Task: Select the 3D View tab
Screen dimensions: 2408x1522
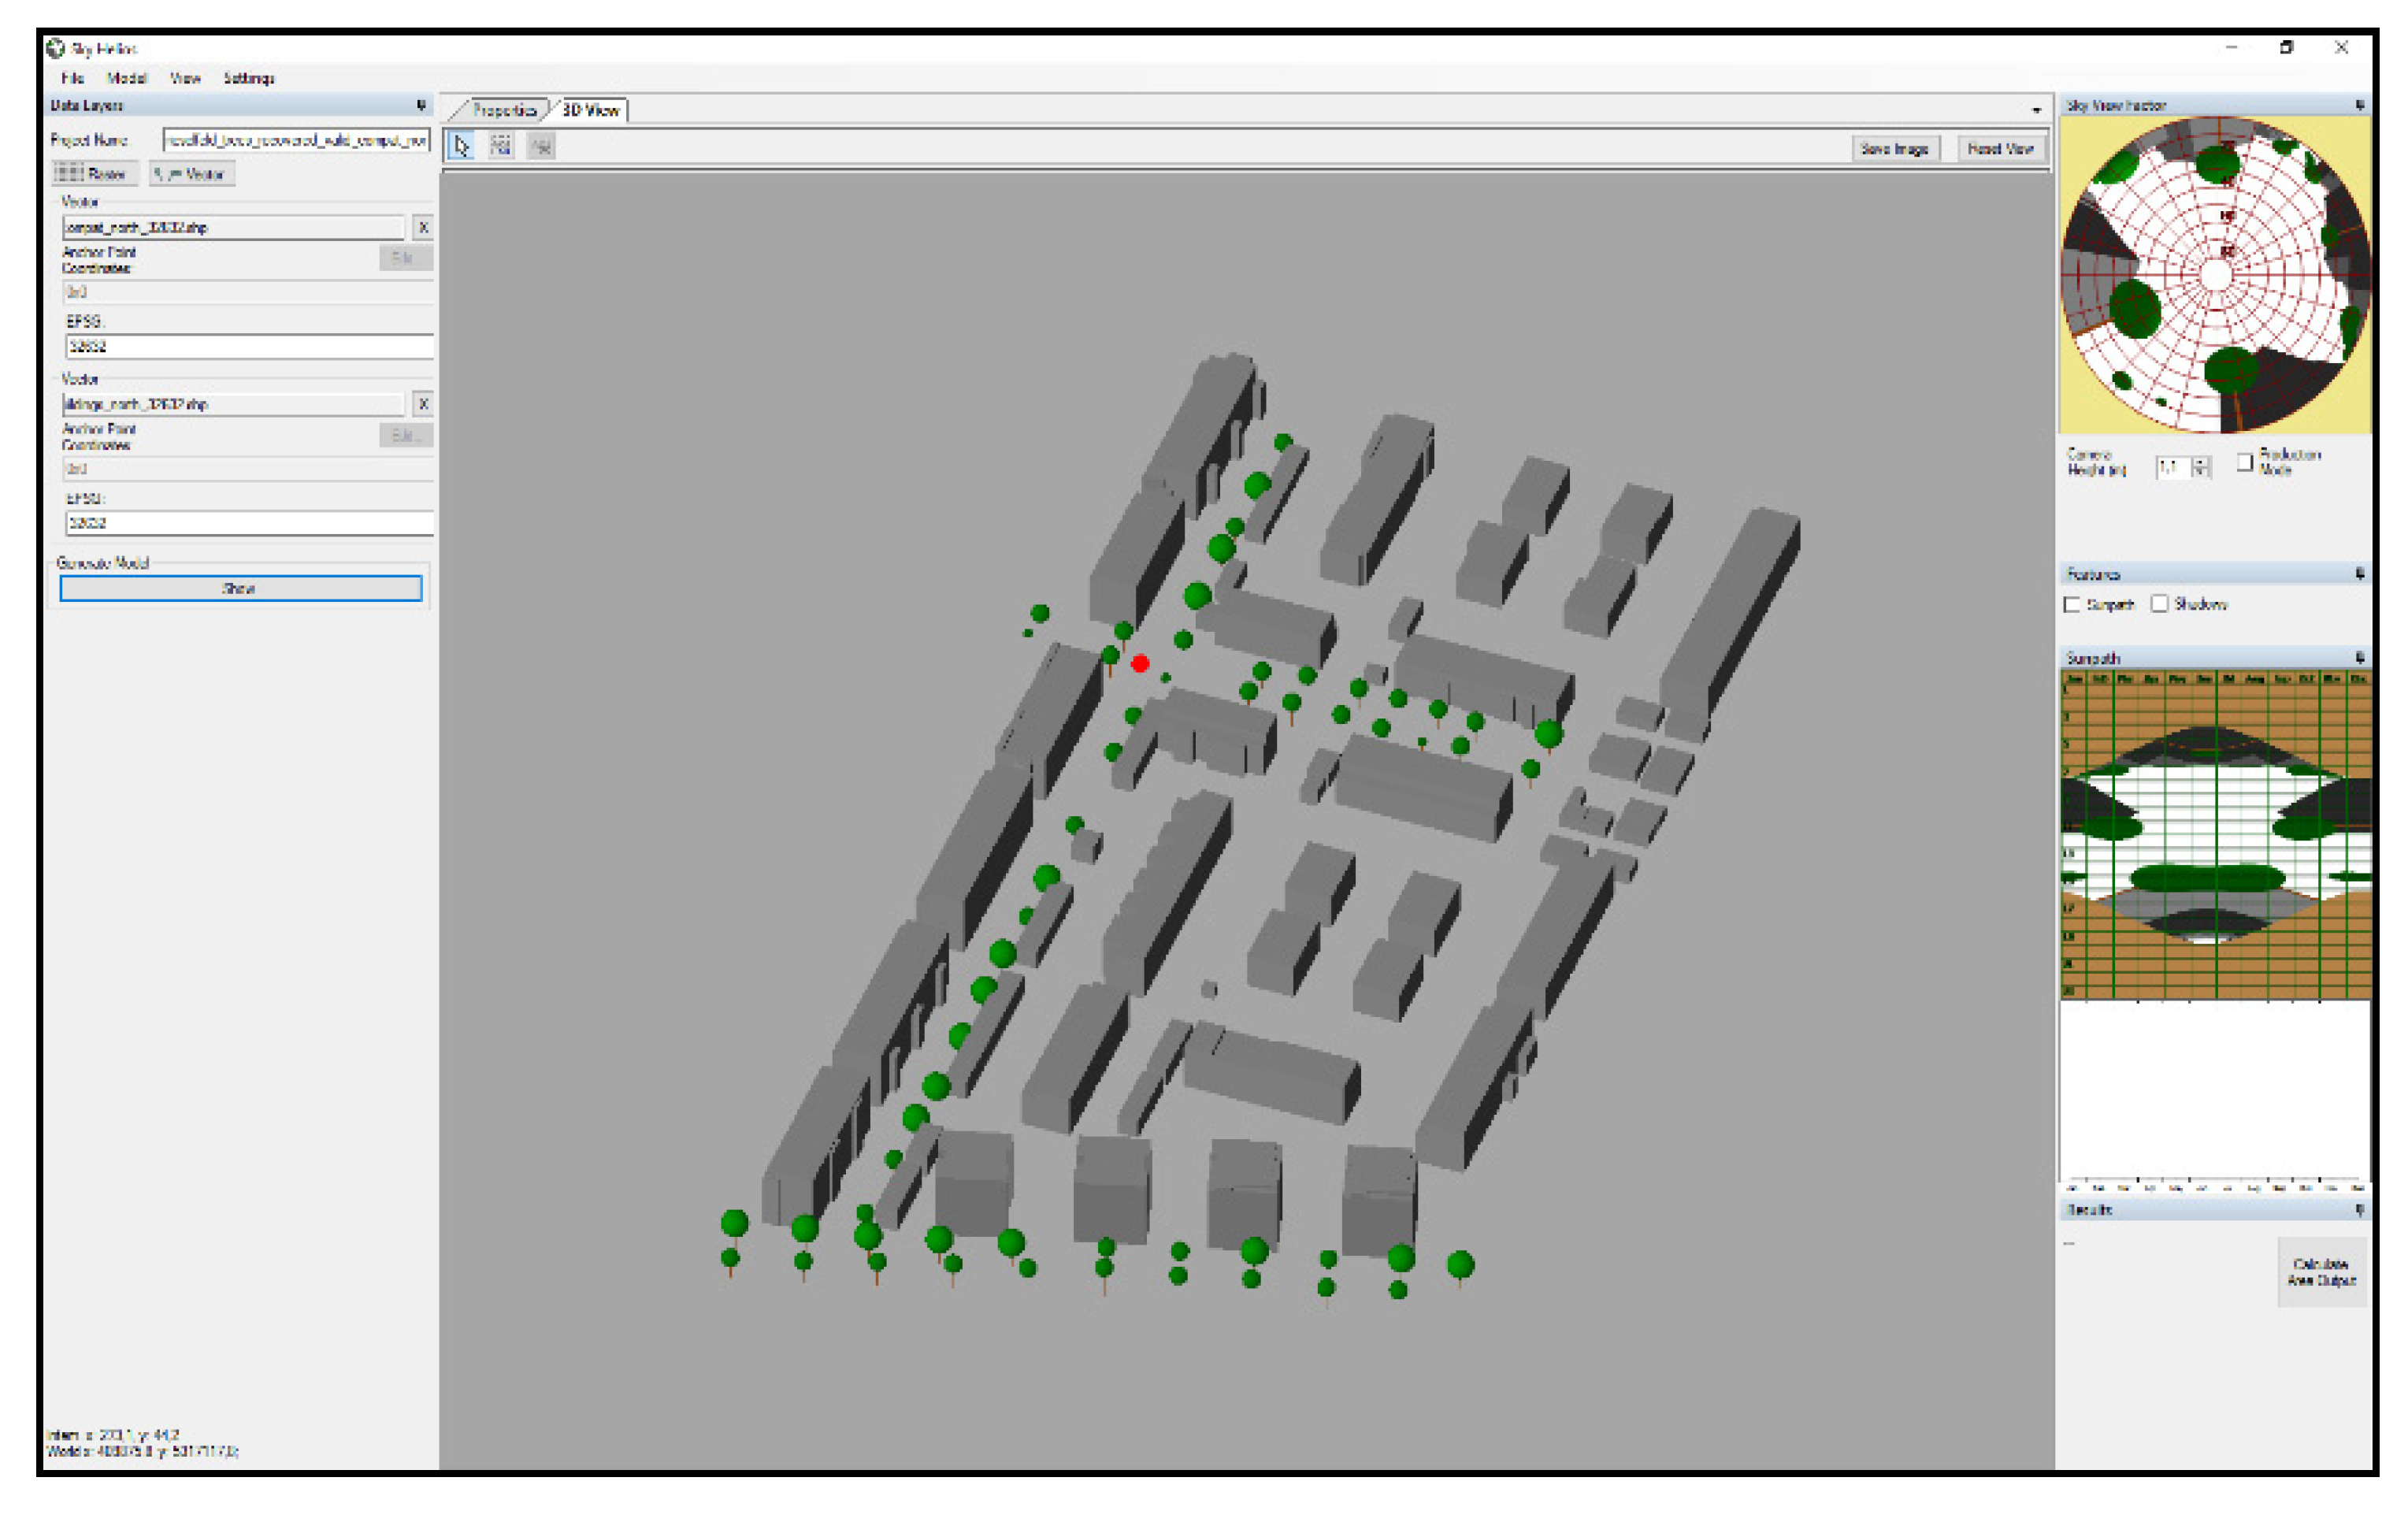Action: pos(591,110)
